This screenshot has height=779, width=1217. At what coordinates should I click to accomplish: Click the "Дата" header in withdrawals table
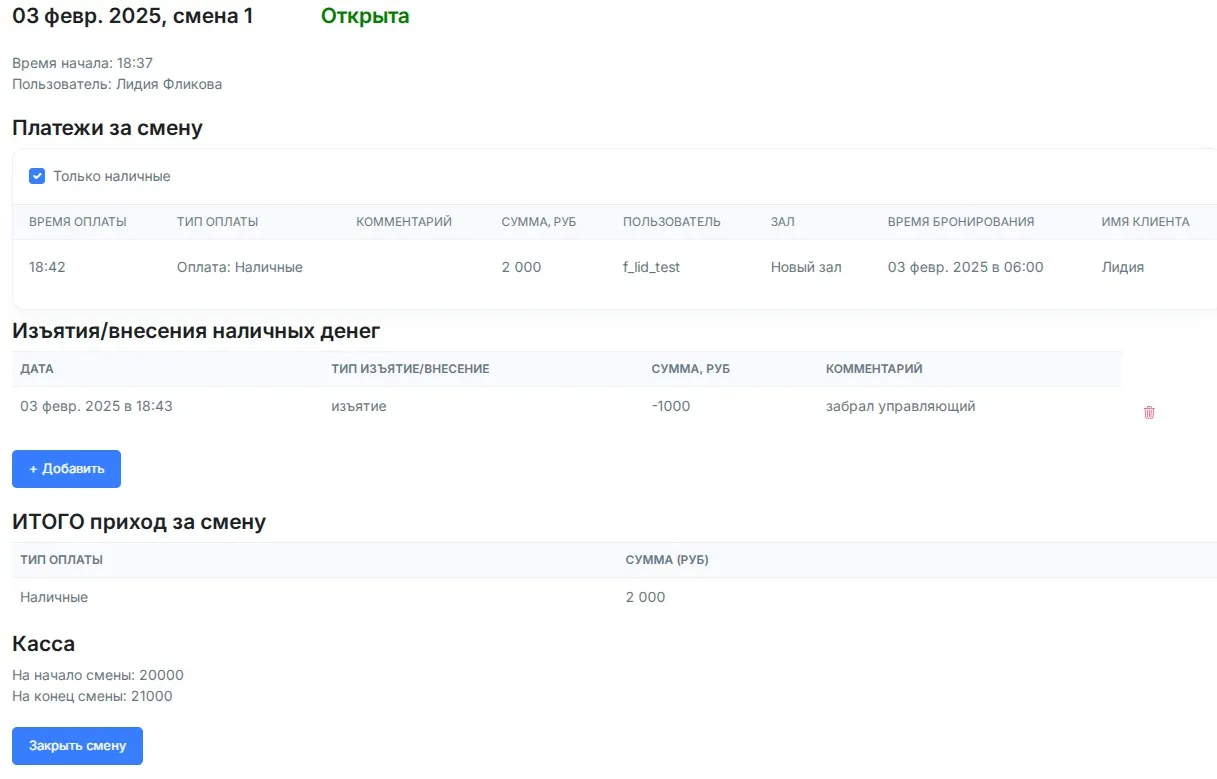37,369
